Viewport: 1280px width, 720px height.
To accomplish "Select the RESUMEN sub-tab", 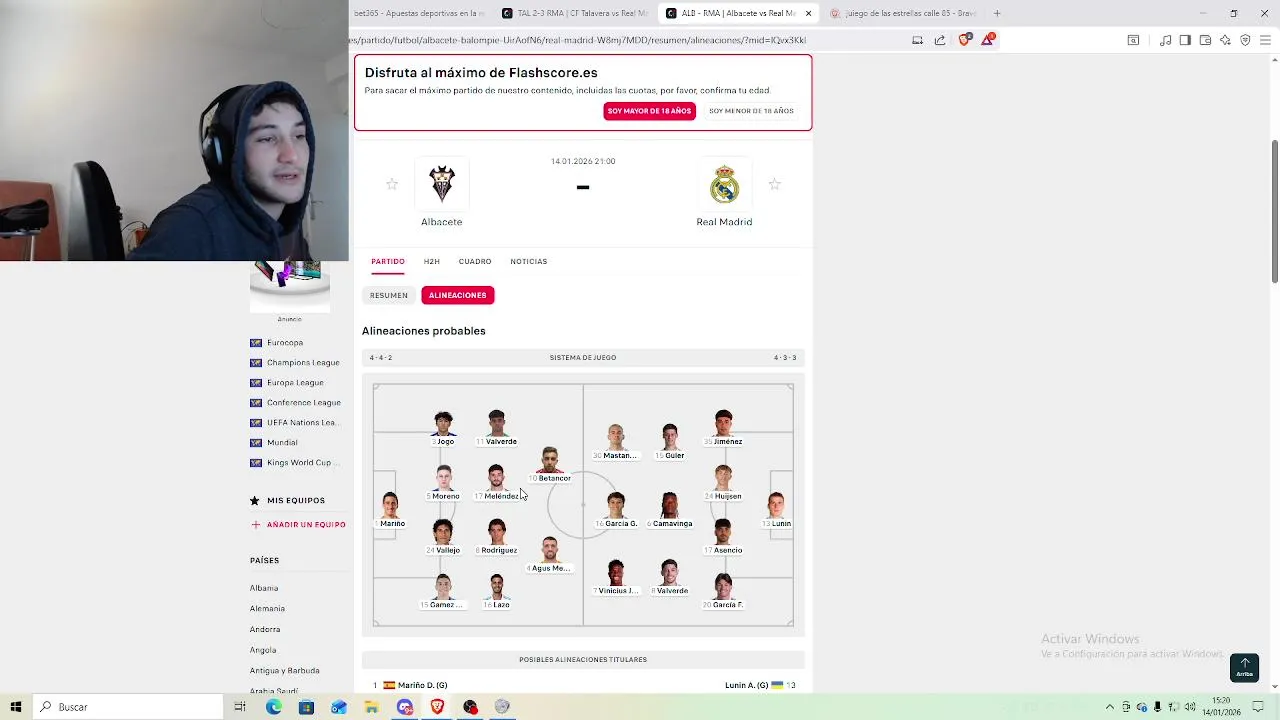I will coord(389,295).
